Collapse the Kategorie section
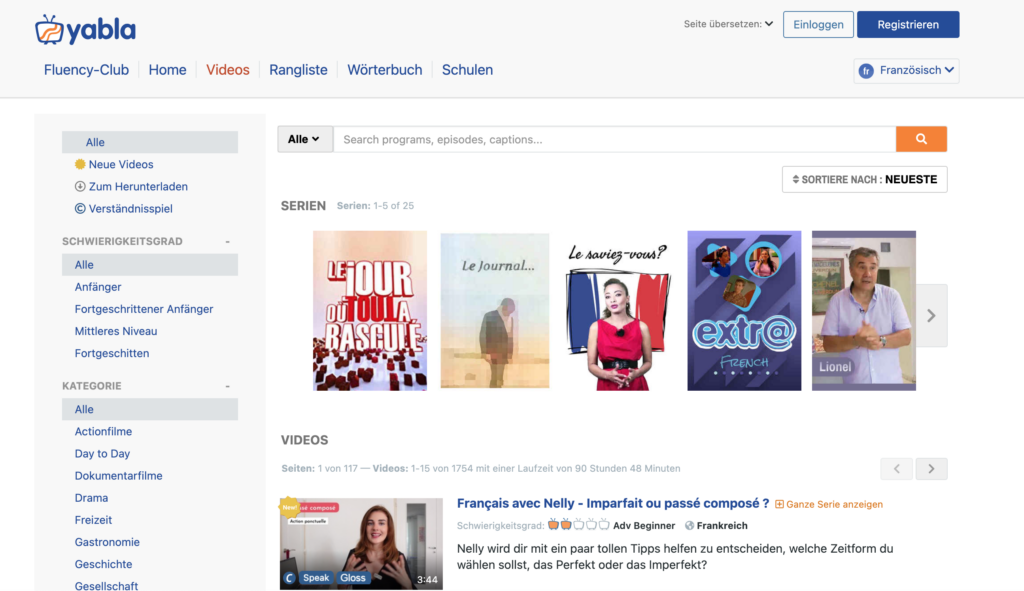 (x=227, y=386)
